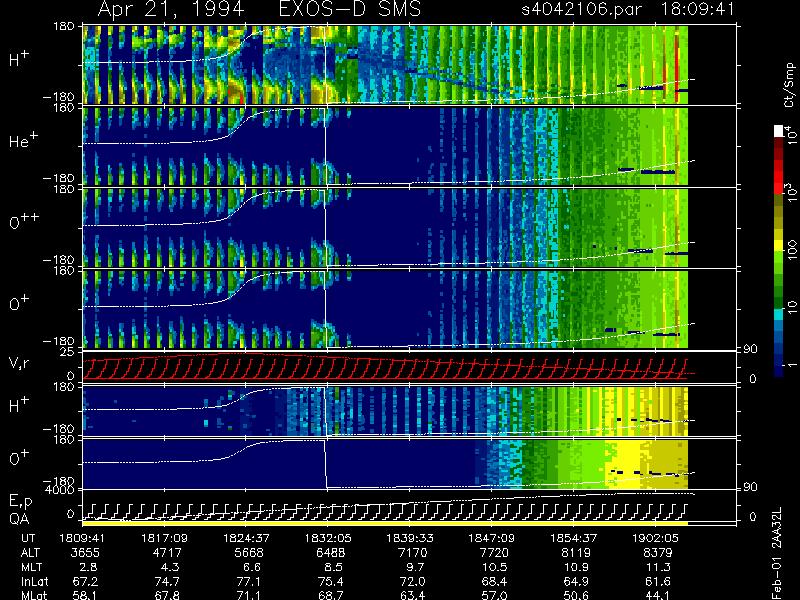Click the white top of the color scale

pyautogui.click(x=779, y=131)
